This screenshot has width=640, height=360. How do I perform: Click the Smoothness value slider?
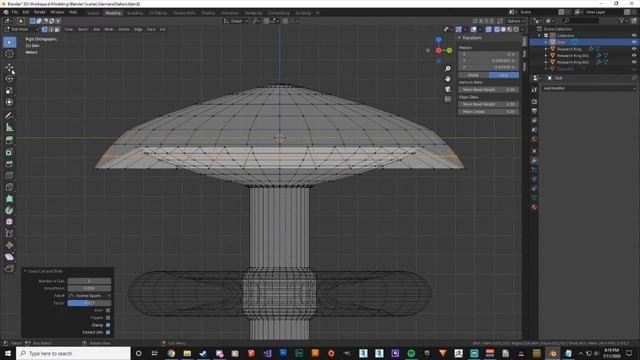coord(89,288)
